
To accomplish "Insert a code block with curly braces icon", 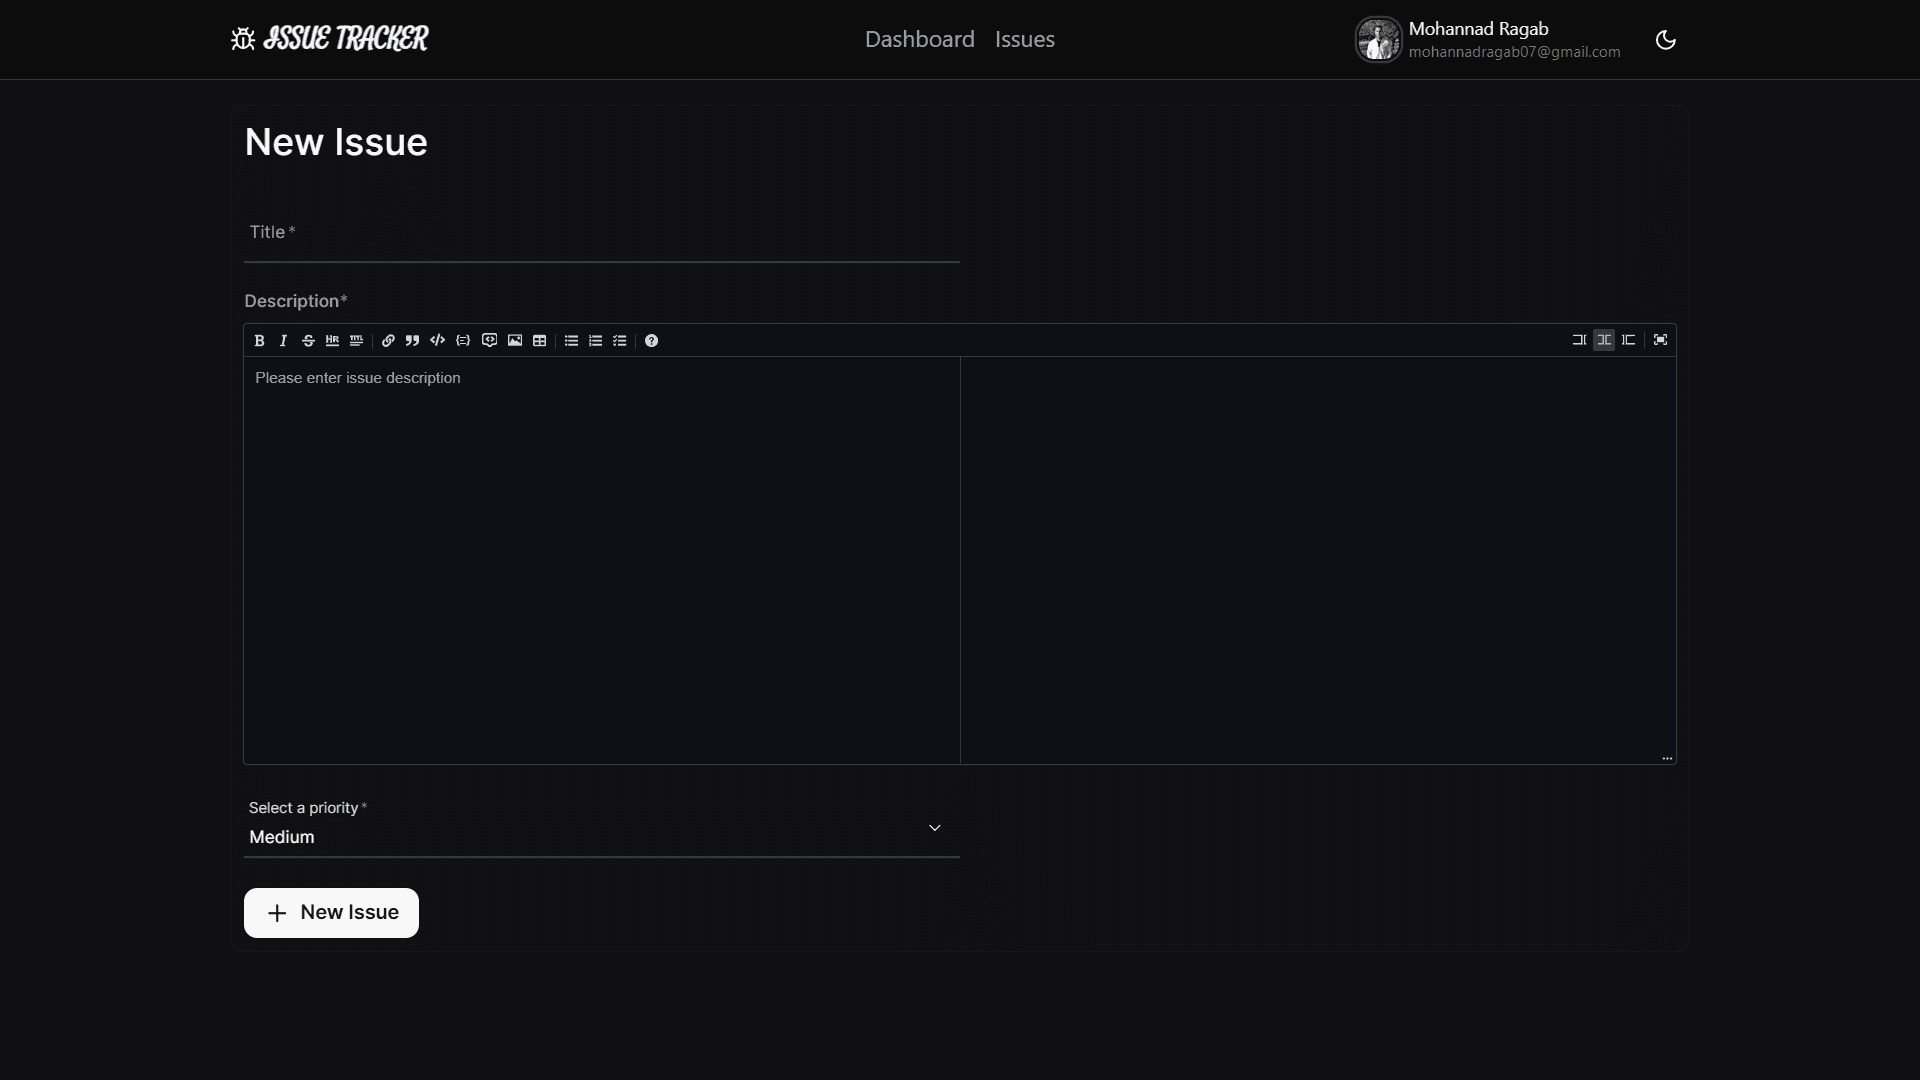I will pos(463,341).
